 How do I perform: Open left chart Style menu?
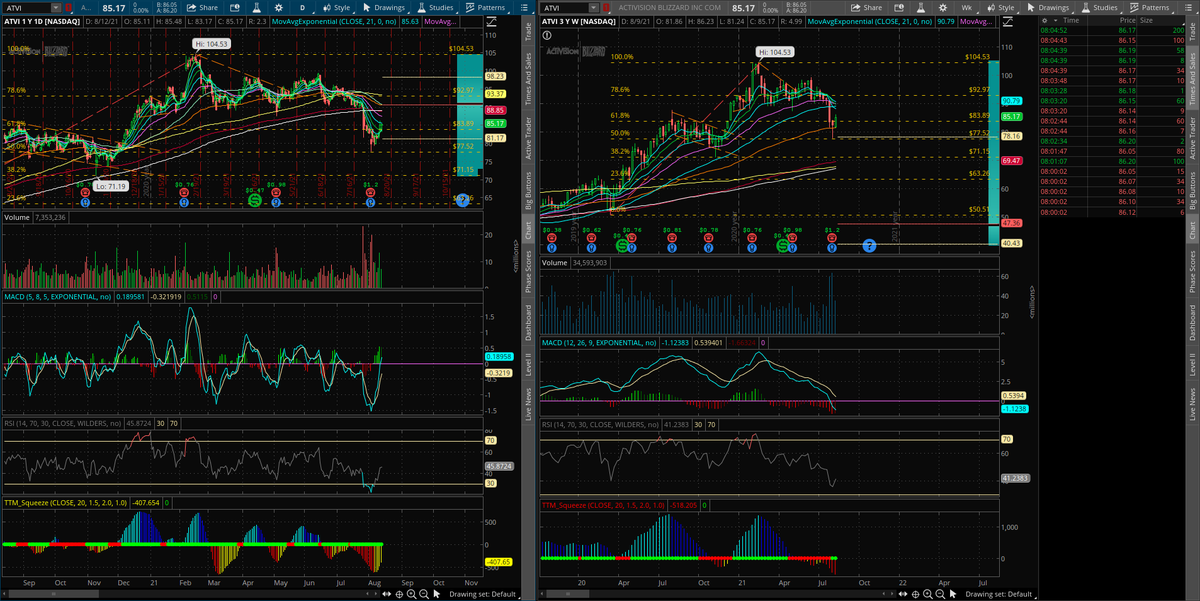pyautogui.click(x=337, y=8)
